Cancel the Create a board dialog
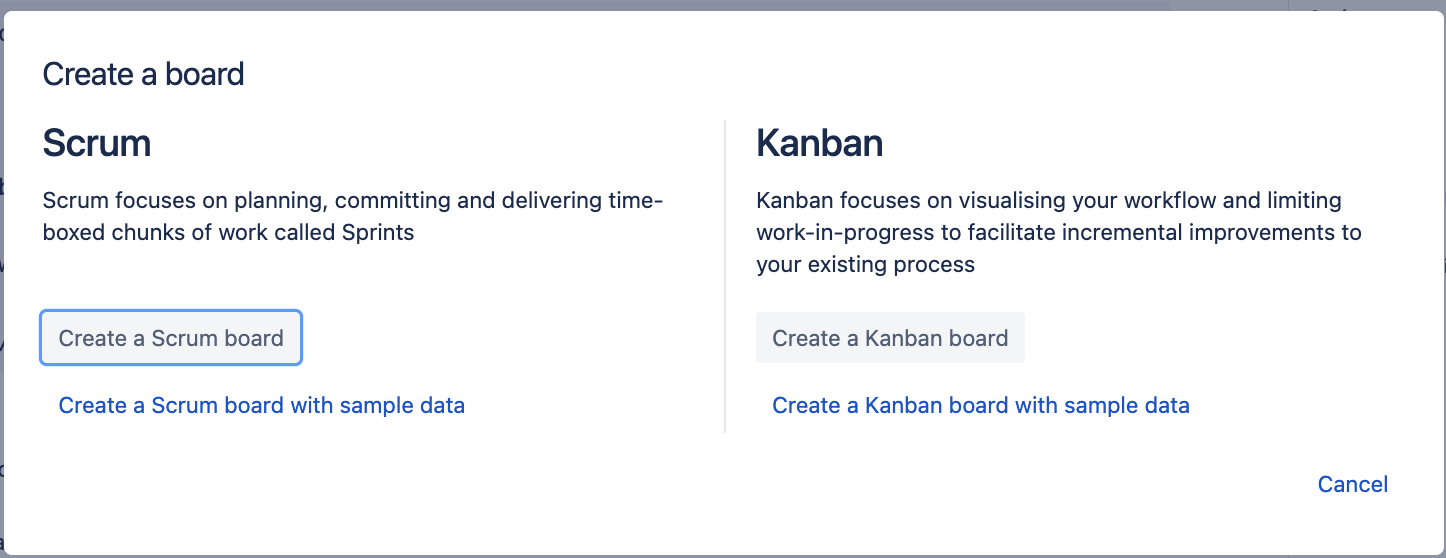Viewport: 1446px width, 558px height. pyautogui.click(x=1352, y=484)
